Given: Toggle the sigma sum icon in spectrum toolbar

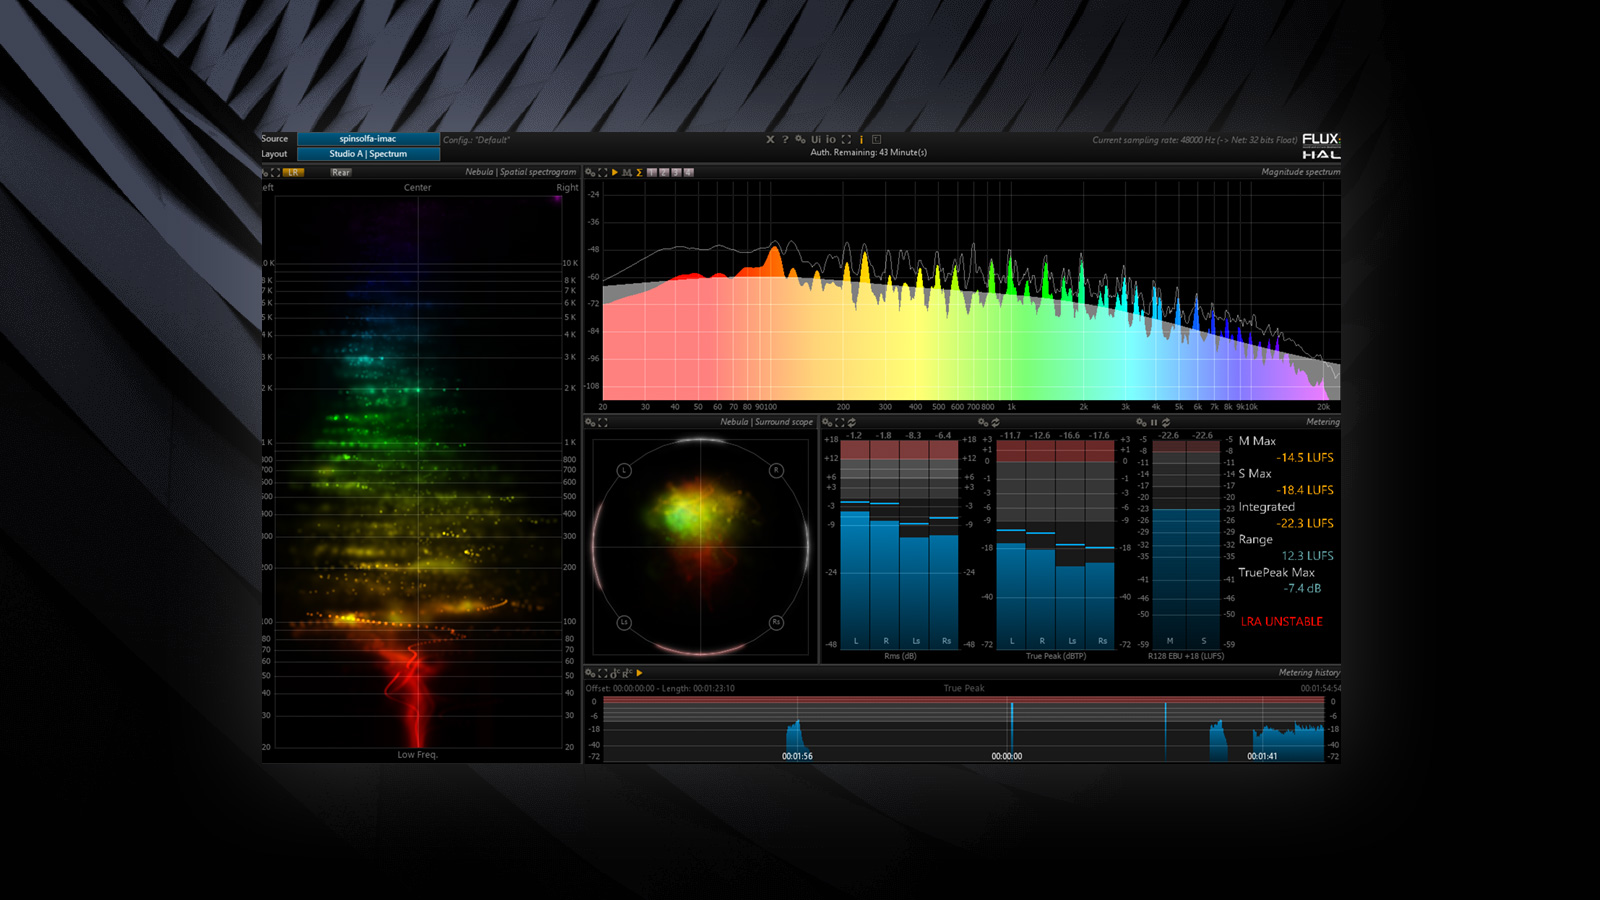Looking at the screenshot, I should coord(639,172).
